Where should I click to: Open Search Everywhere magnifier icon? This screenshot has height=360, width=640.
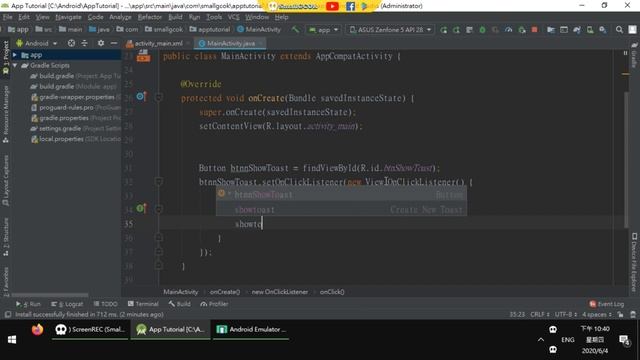[619, 30]
